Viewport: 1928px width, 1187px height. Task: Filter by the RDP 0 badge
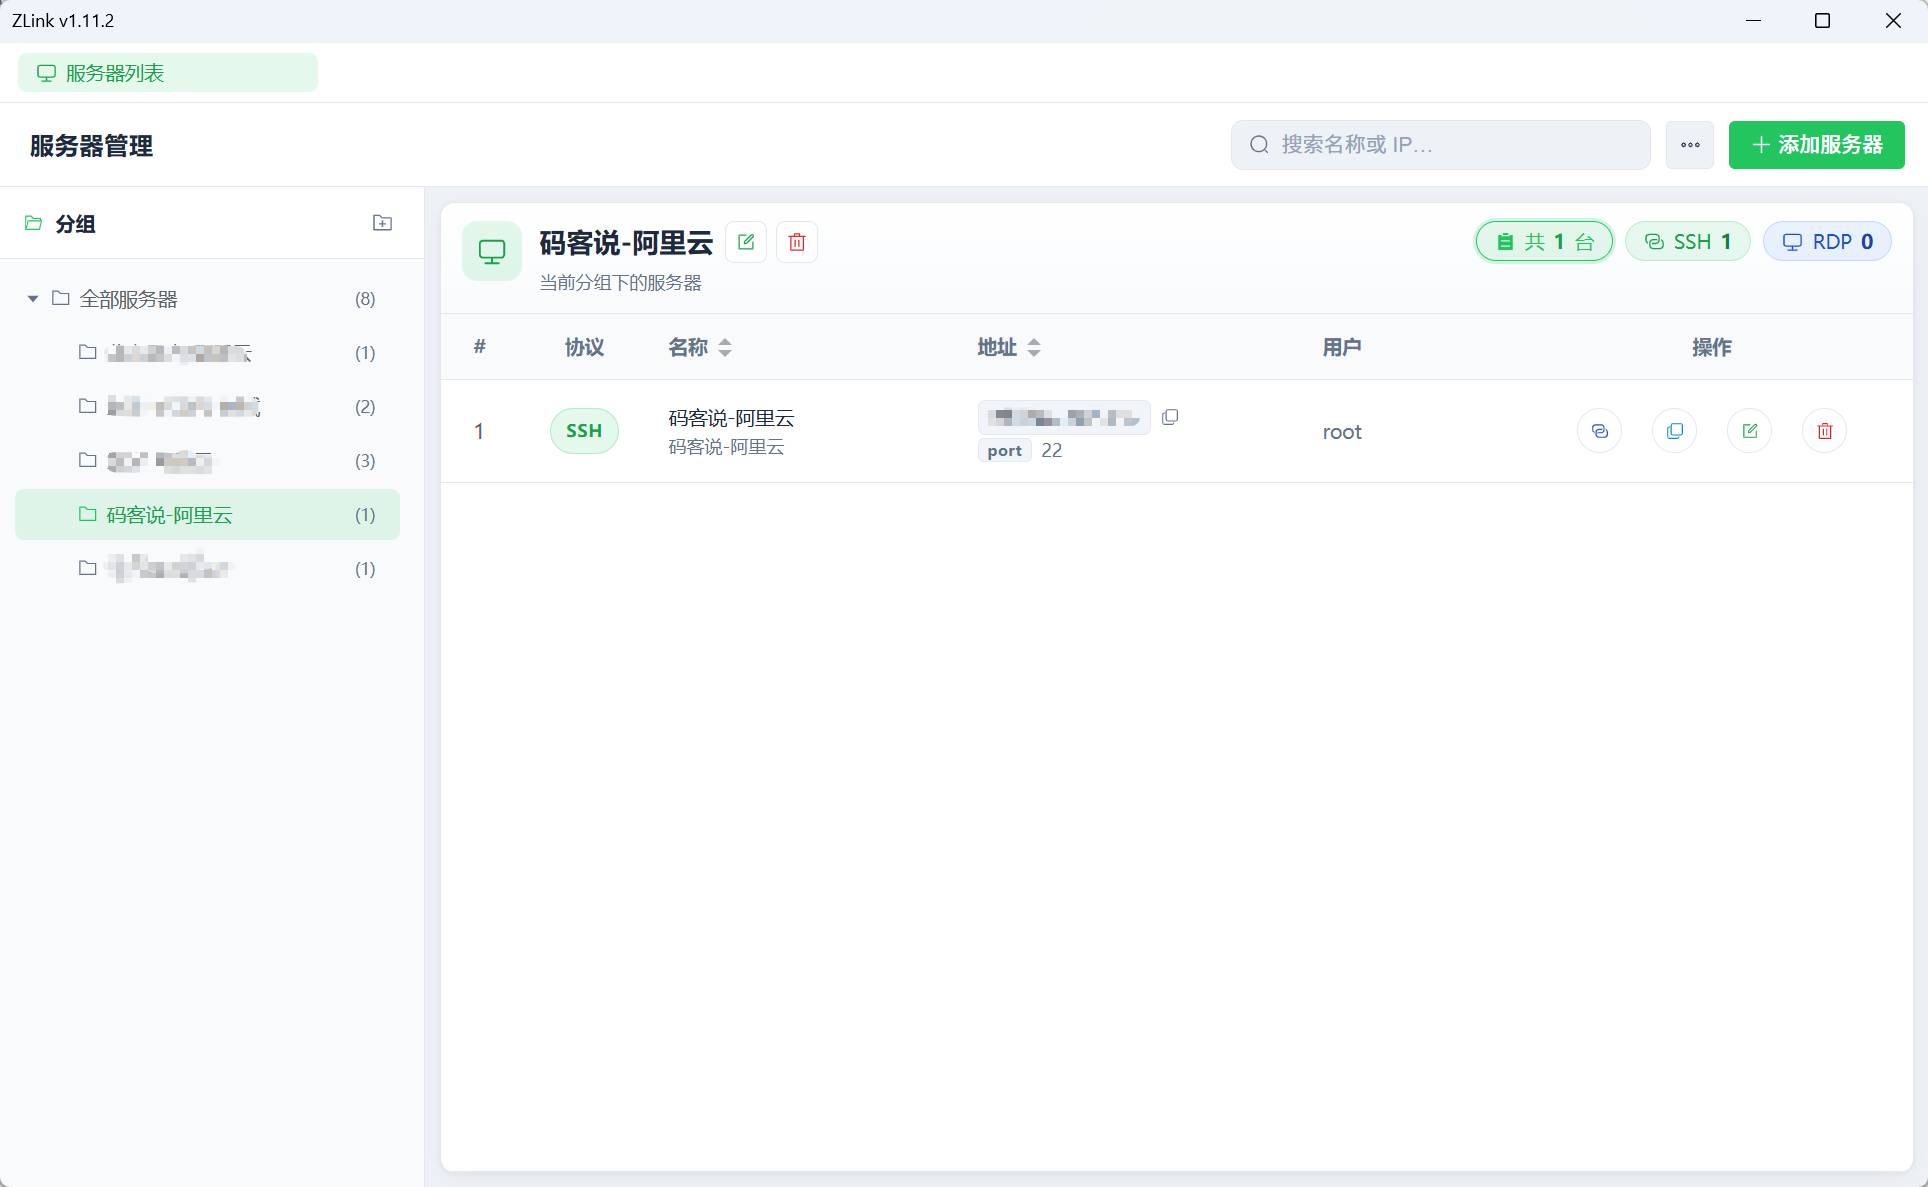tap(1827, 242)
